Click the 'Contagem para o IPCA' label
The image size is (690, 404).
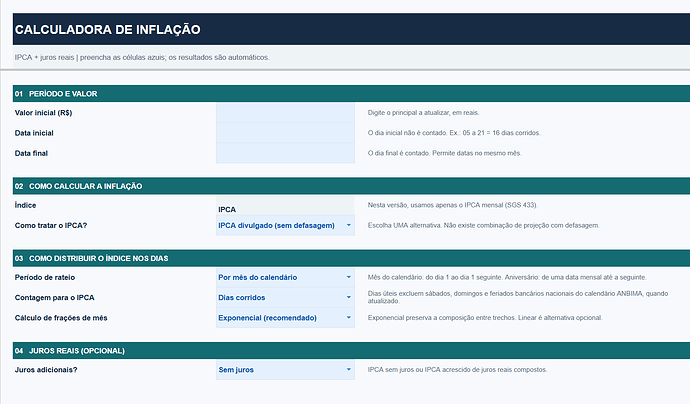[x=55, y=297]
